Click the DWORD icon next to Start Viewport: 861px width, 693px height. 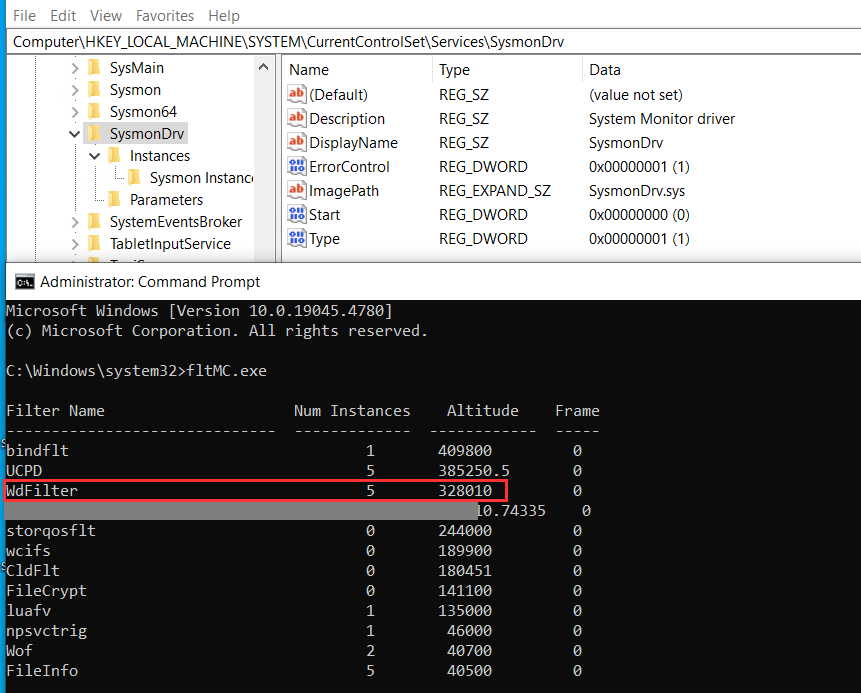pos(297,215)
